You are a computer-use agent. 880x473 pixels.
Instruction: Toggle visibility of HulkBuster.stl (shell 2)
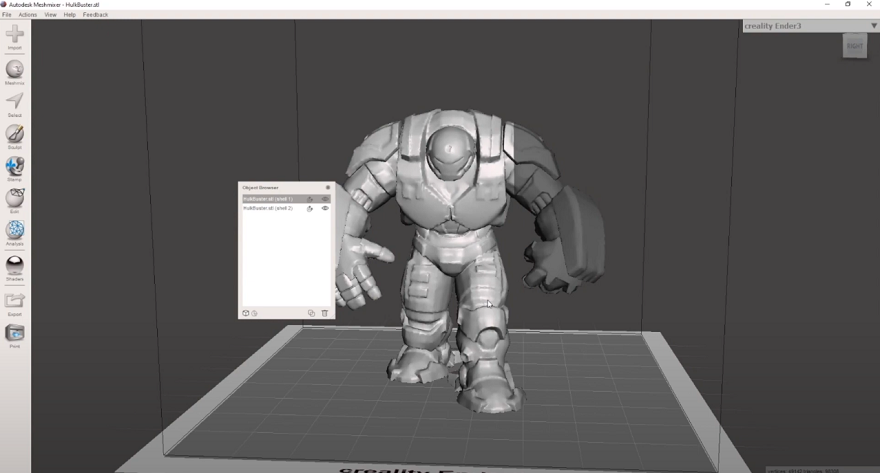[x=325, y=208]
